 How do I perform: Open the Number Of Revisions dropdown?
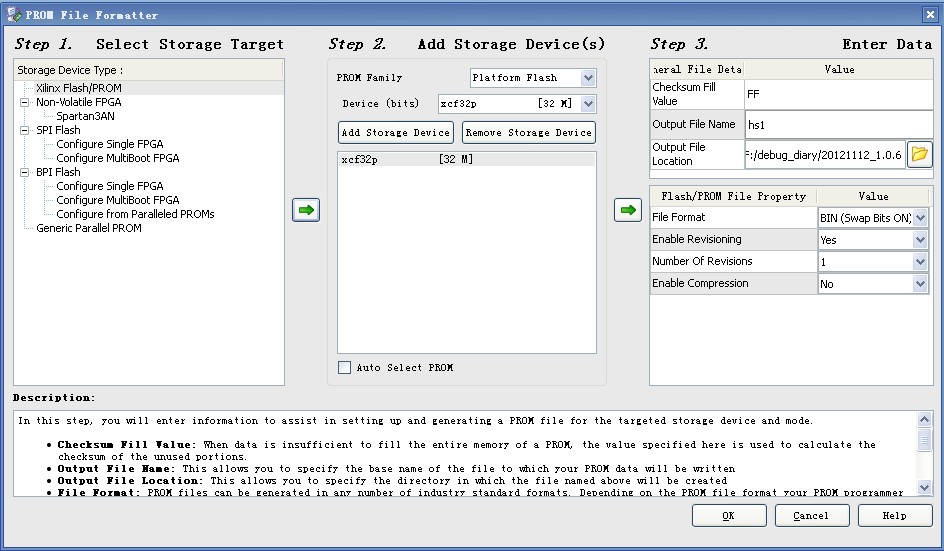coord(920,262)
